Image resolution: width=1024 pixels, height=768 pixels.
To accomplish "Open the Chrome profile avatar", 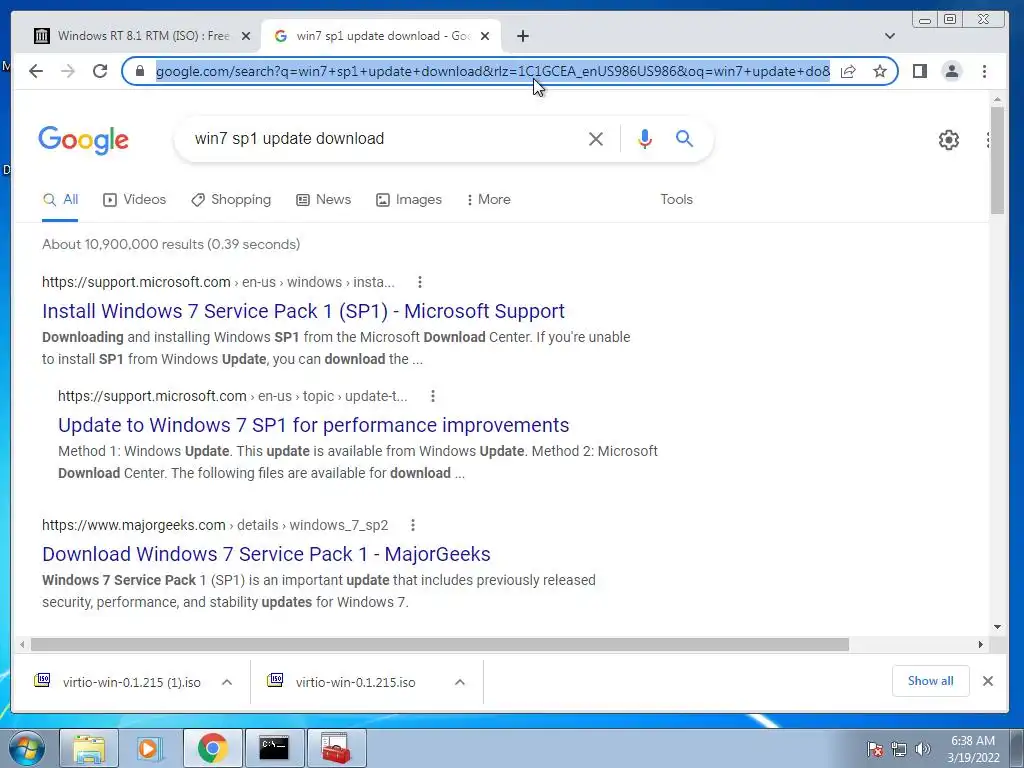I will (952, 71).
